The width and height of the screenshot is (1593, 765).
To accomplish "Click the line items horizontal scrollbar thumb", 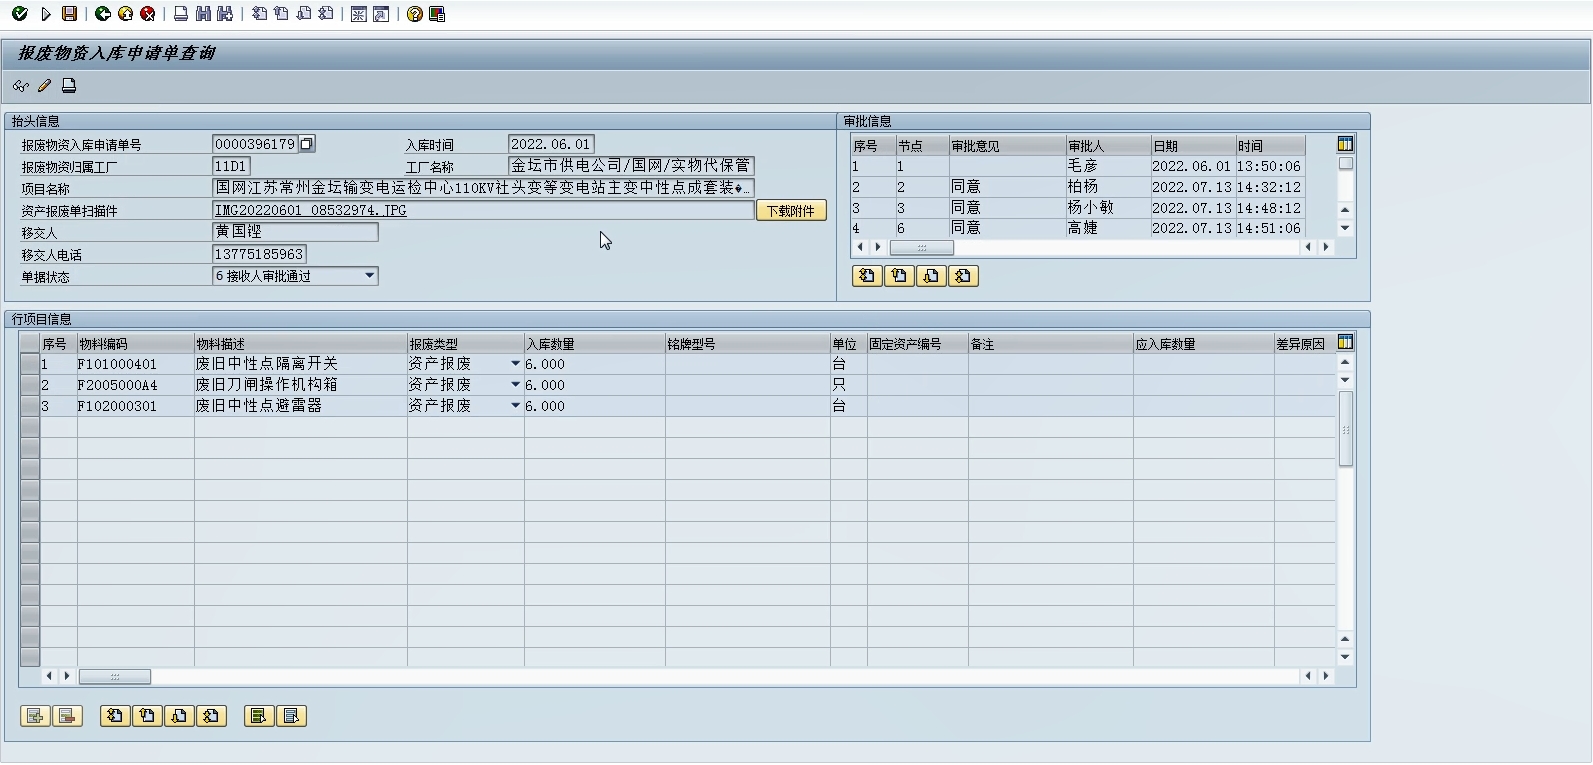I will (115, 677).
